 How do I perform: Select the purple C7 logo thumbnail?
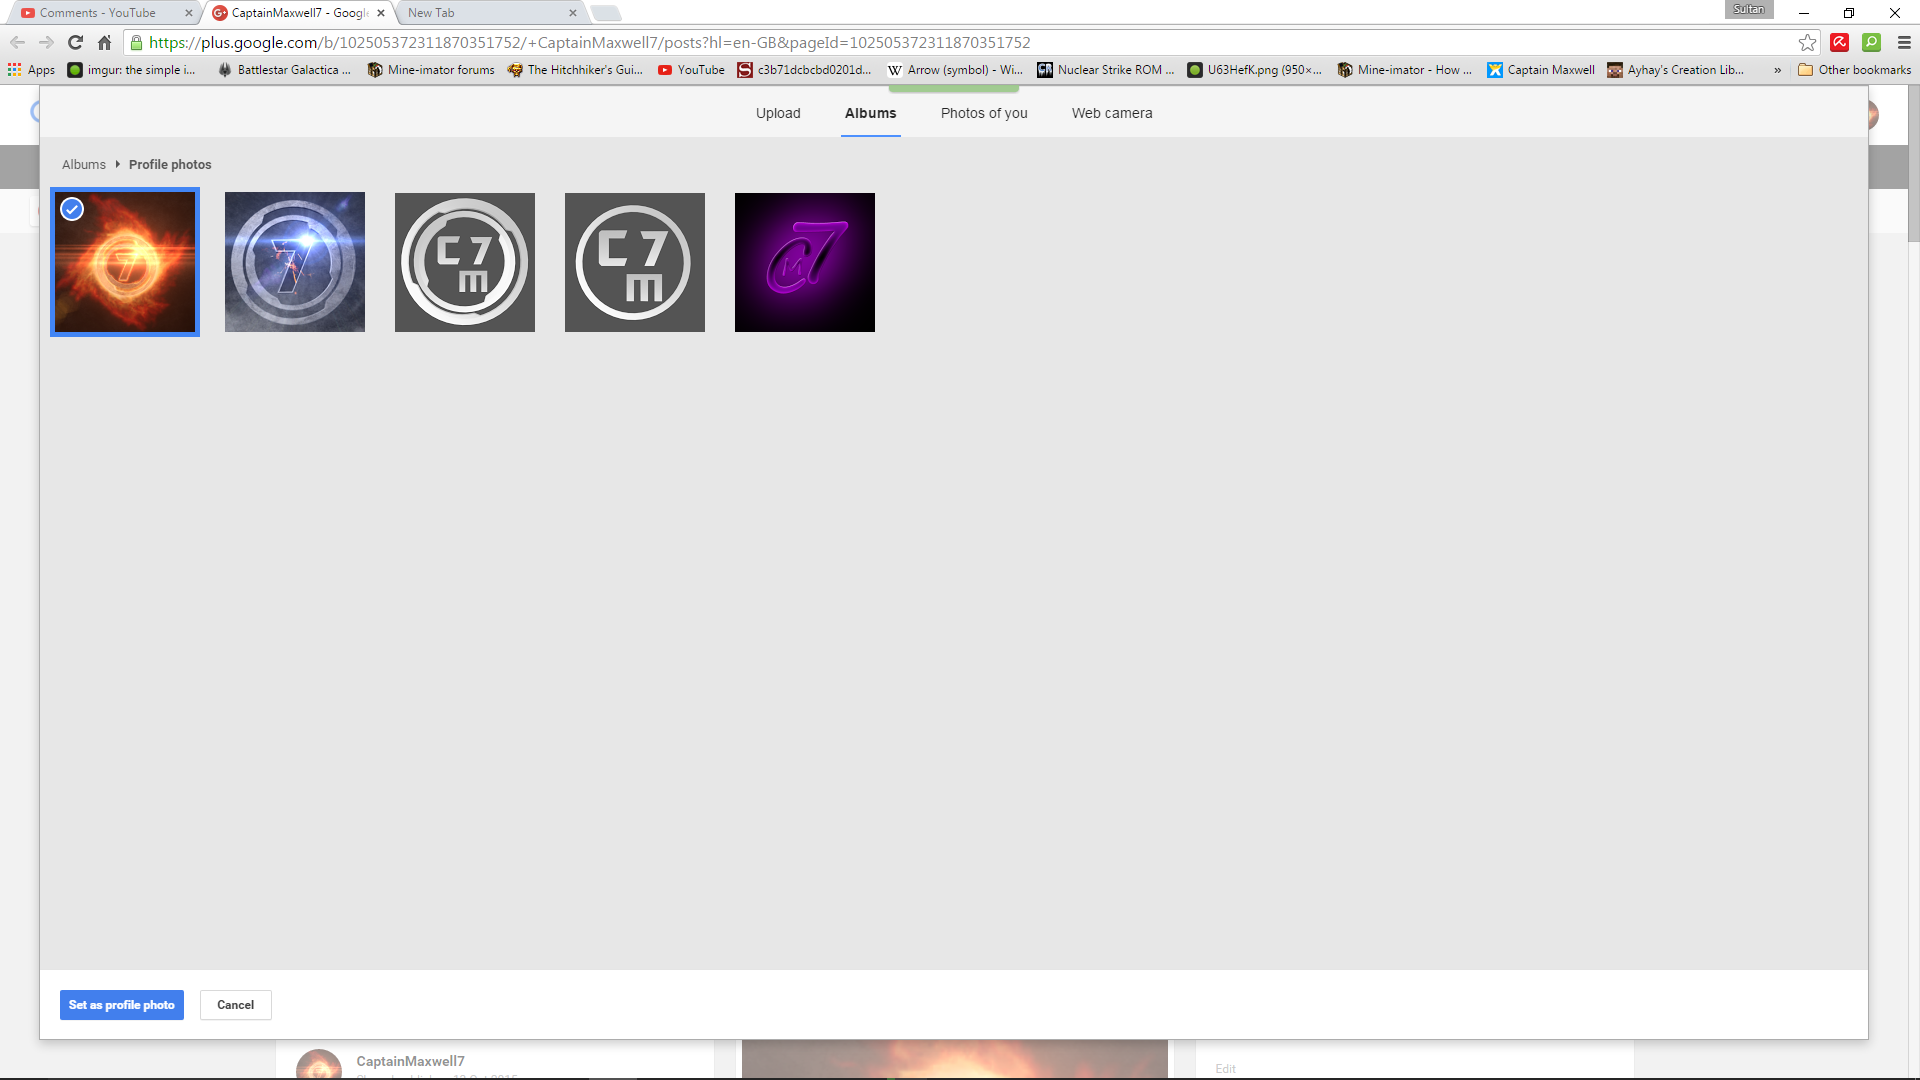tap(805, 262)
